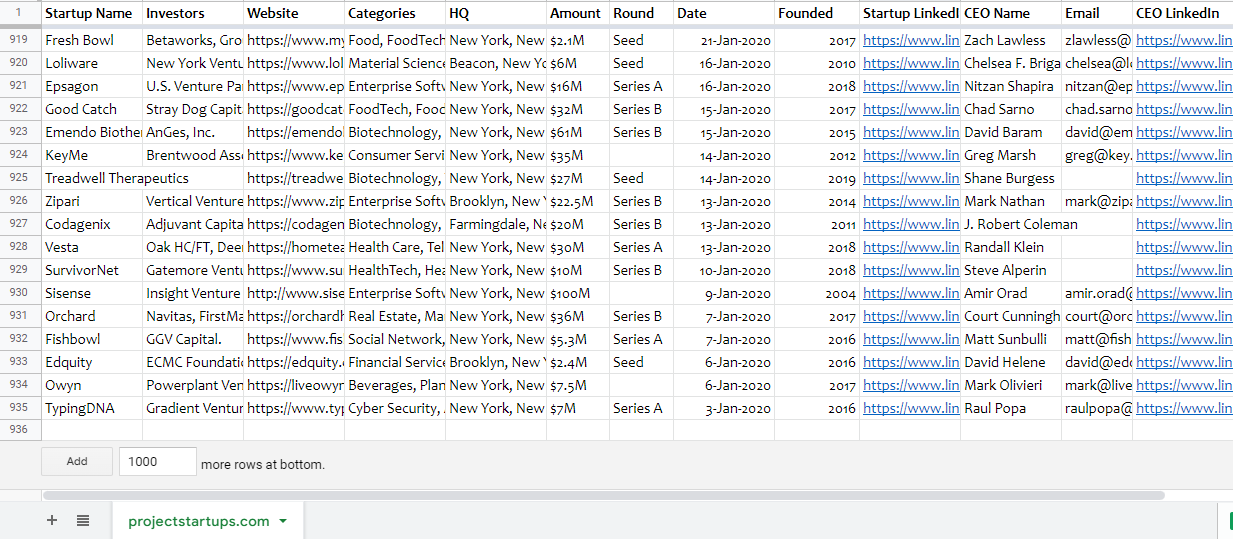The image size is (1233, 539).
Task: Select the Insight Venture investors cell
Action: pos(193,293)
